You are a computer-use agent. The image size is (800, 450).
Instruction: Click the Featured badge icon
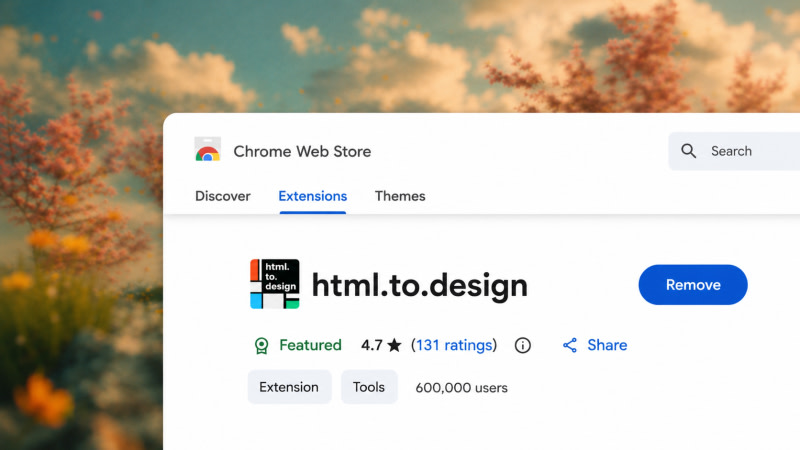click(x=262, y=345)
